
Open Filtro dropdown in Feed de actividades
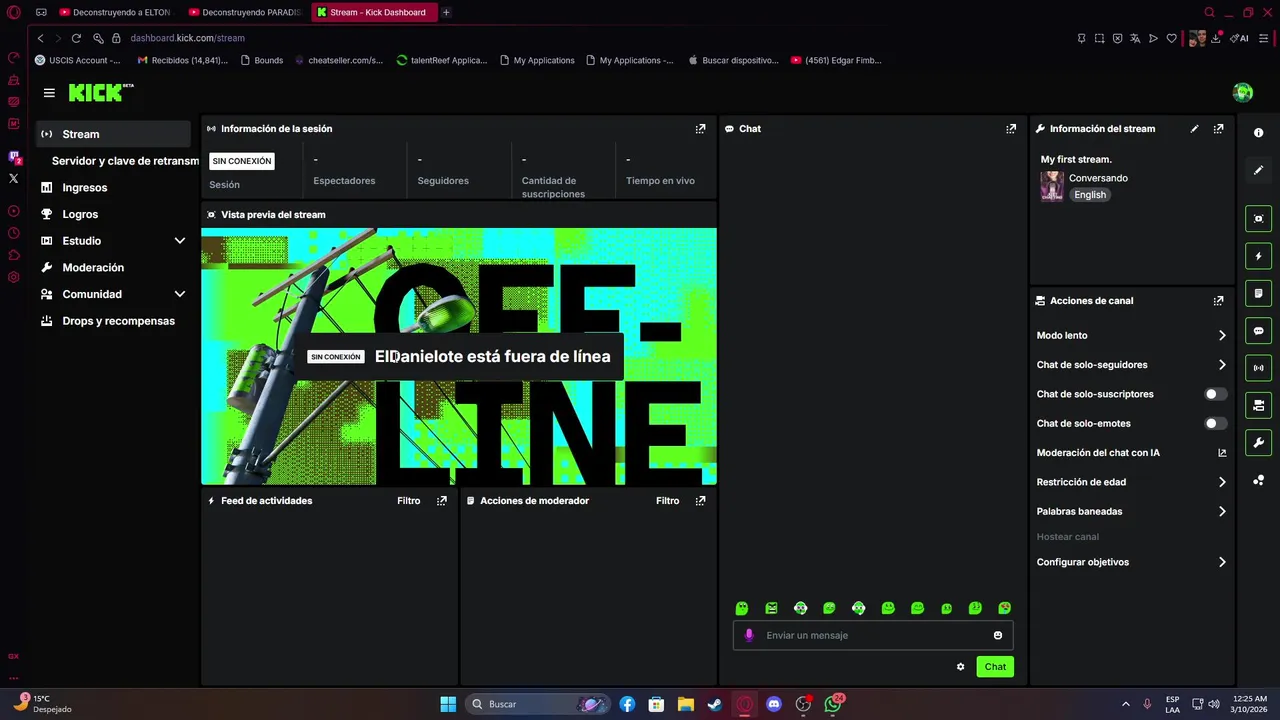409,501
